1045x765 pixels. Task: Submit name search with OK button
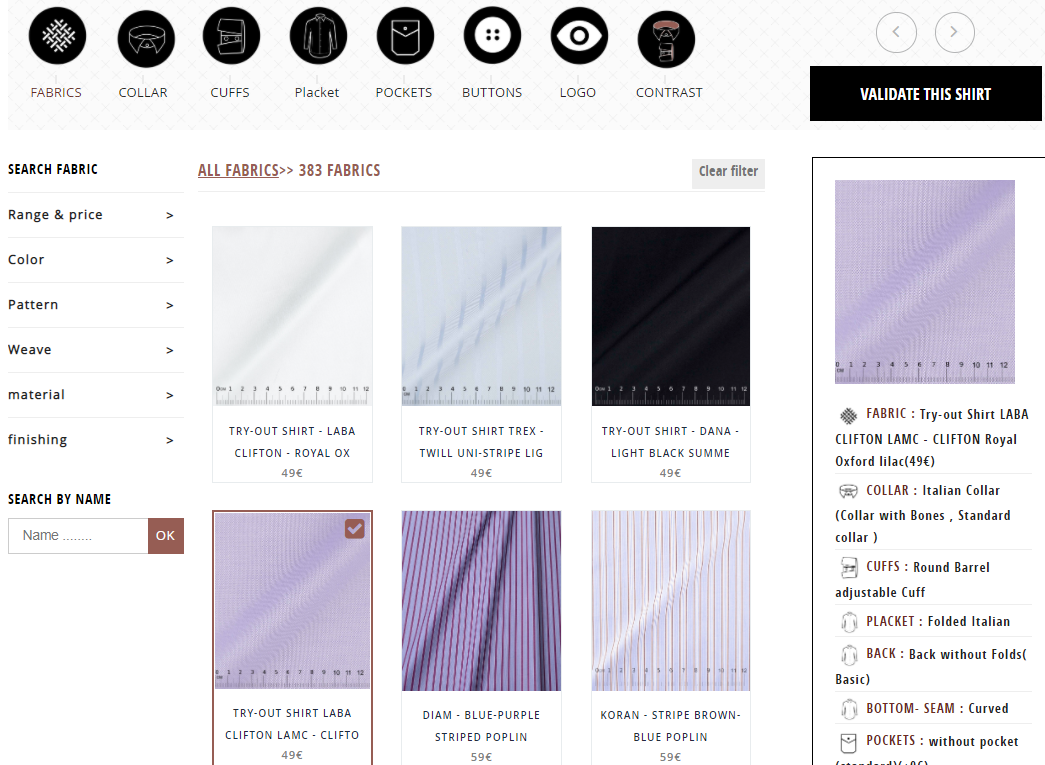165,536
